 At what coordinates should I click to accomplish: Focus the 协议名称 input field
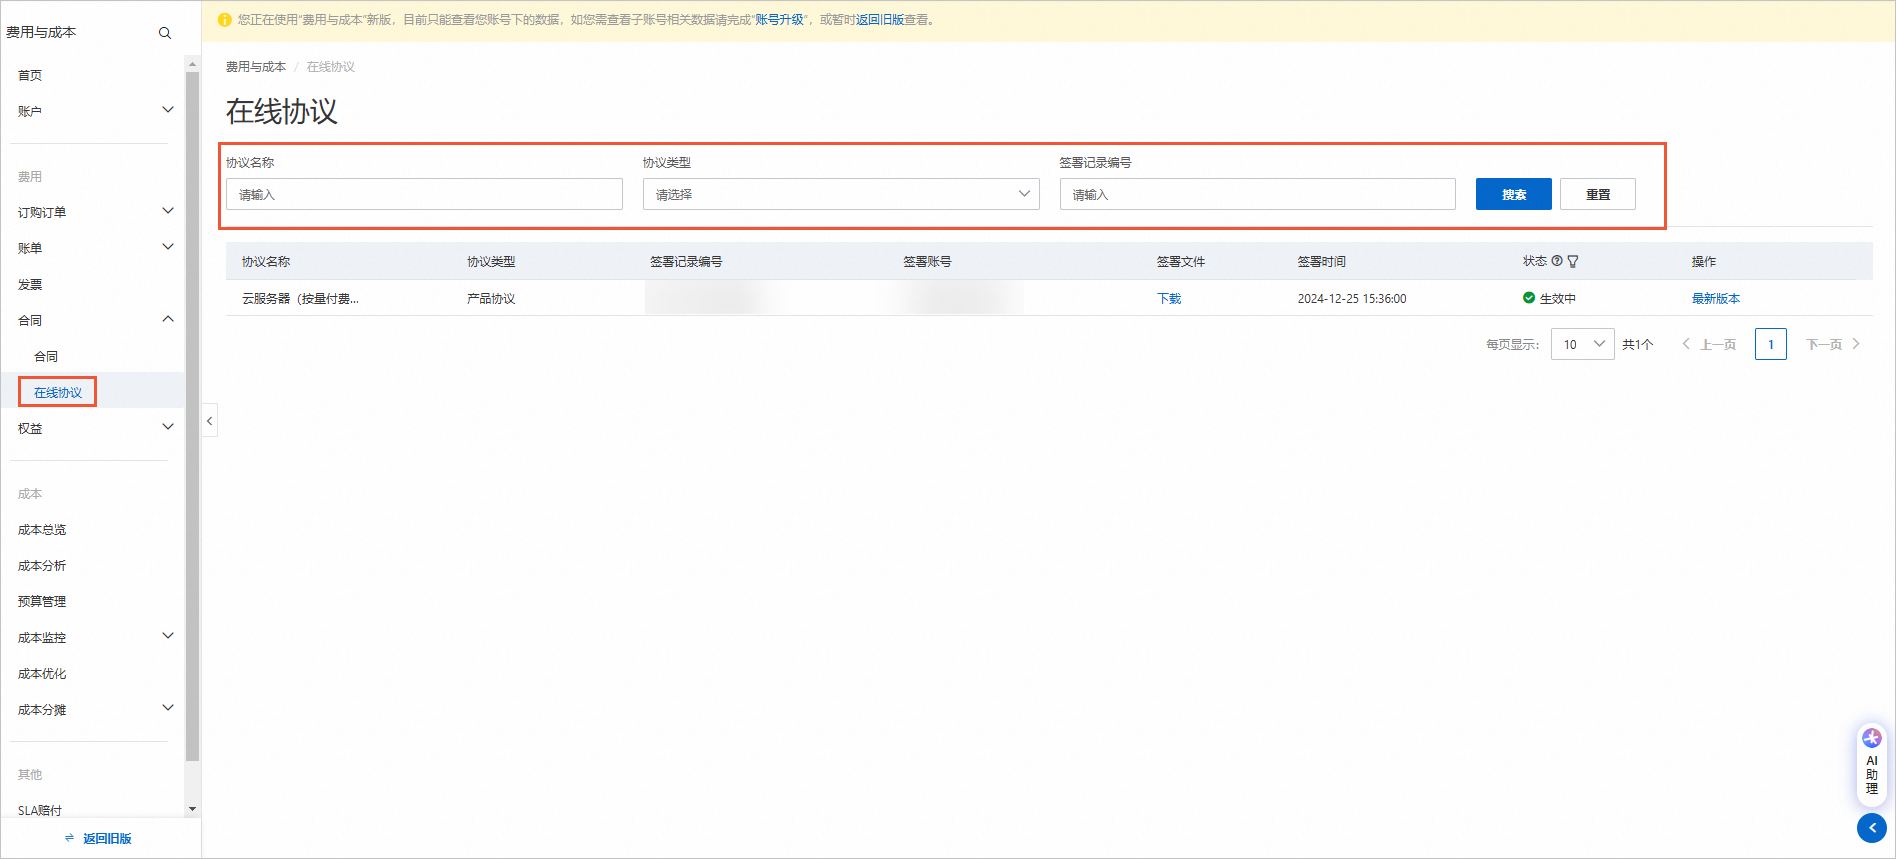(x=424, y=194)
